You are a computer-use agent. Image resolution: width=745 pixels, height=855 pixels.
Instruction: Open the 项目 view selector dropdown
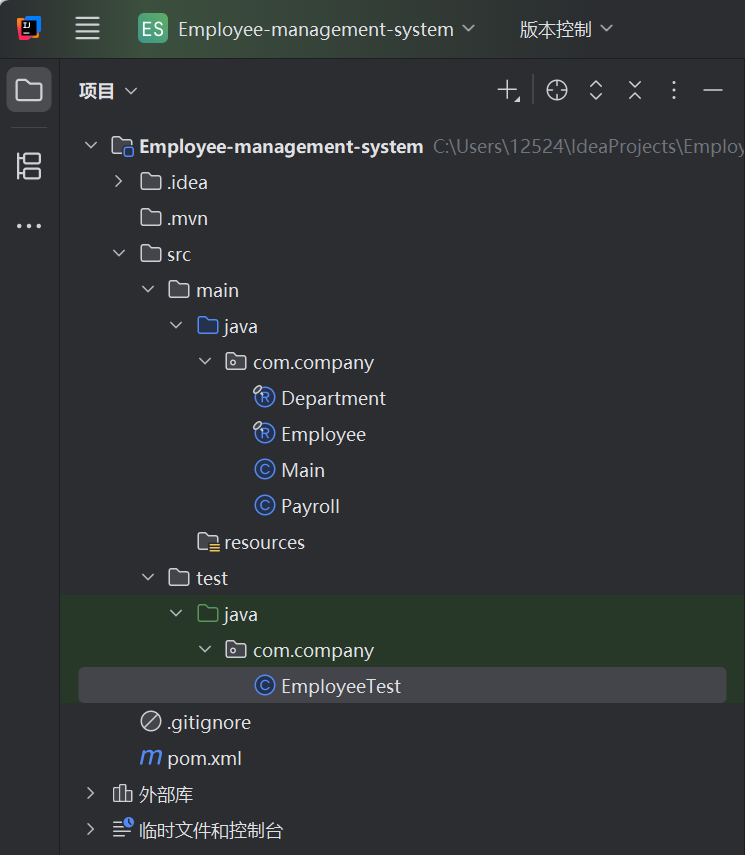point(108,91)
